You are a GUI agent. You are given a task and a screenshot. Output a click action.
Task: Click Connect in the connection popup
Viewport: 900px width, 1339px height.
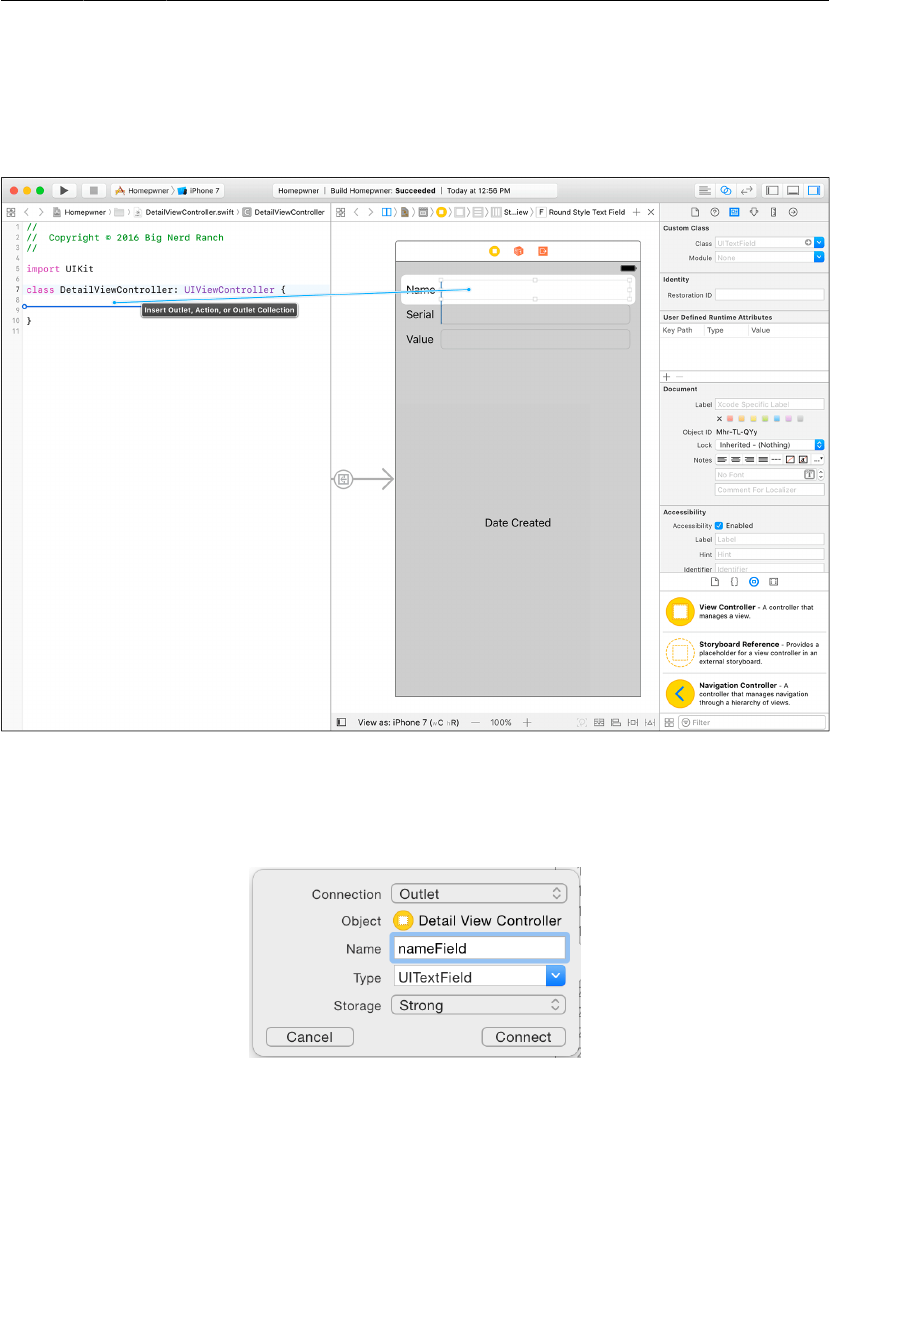click(x=523, y=1037)
